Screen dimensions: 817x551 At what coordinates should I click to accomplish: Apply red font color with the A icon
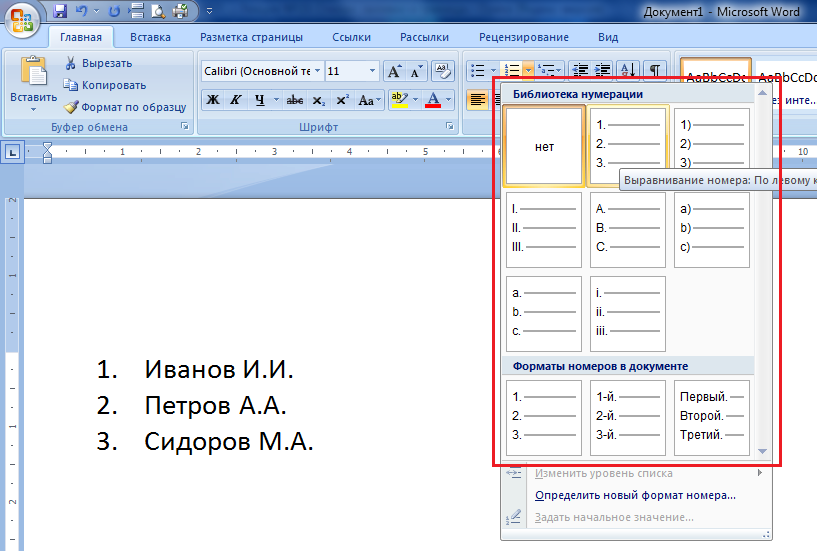pos(433,100)
